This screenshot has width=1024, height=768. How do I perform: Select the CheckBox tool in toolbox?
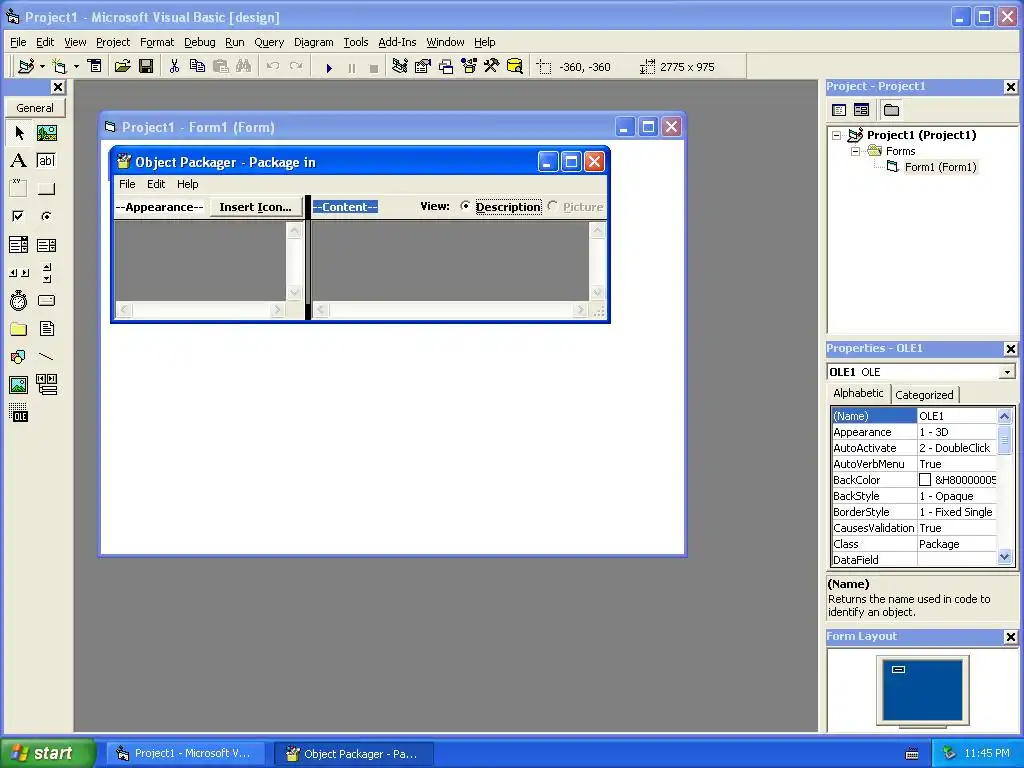(19, 216)
